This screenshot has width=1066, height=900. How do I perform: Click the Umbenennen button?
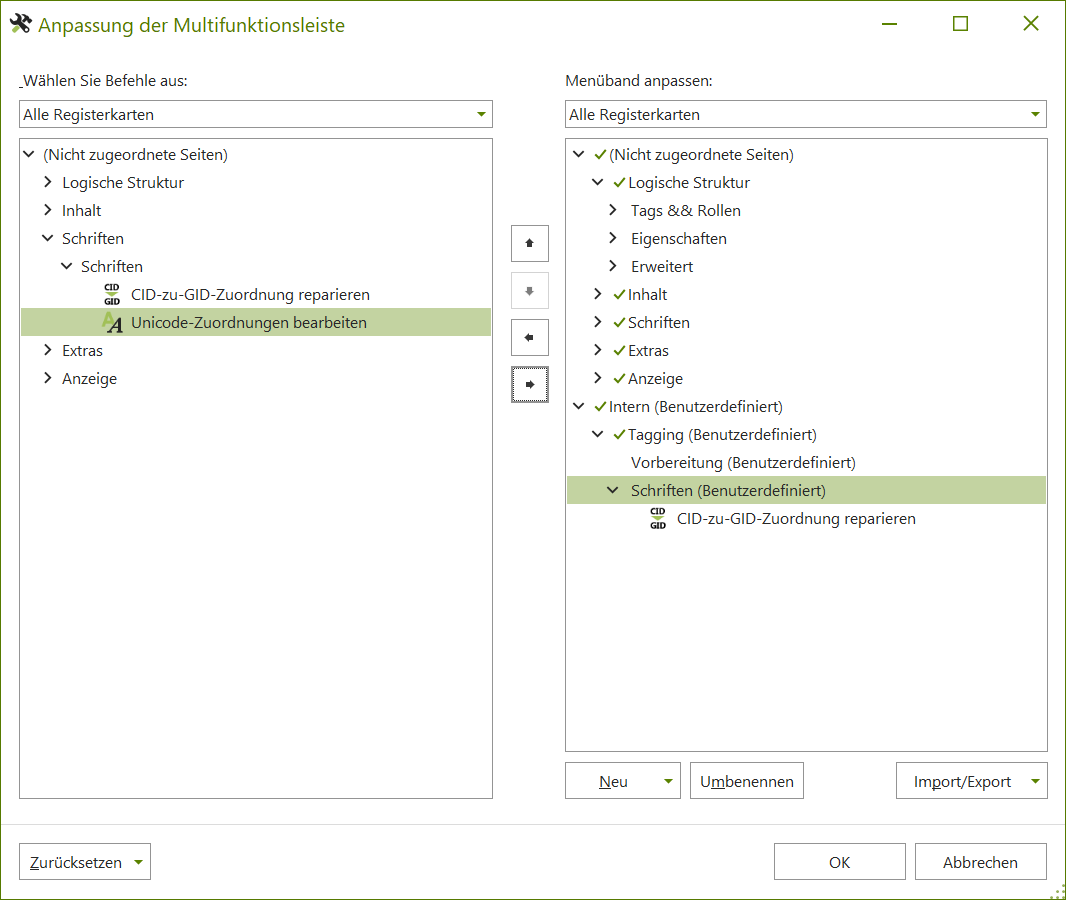pos(746,781)
